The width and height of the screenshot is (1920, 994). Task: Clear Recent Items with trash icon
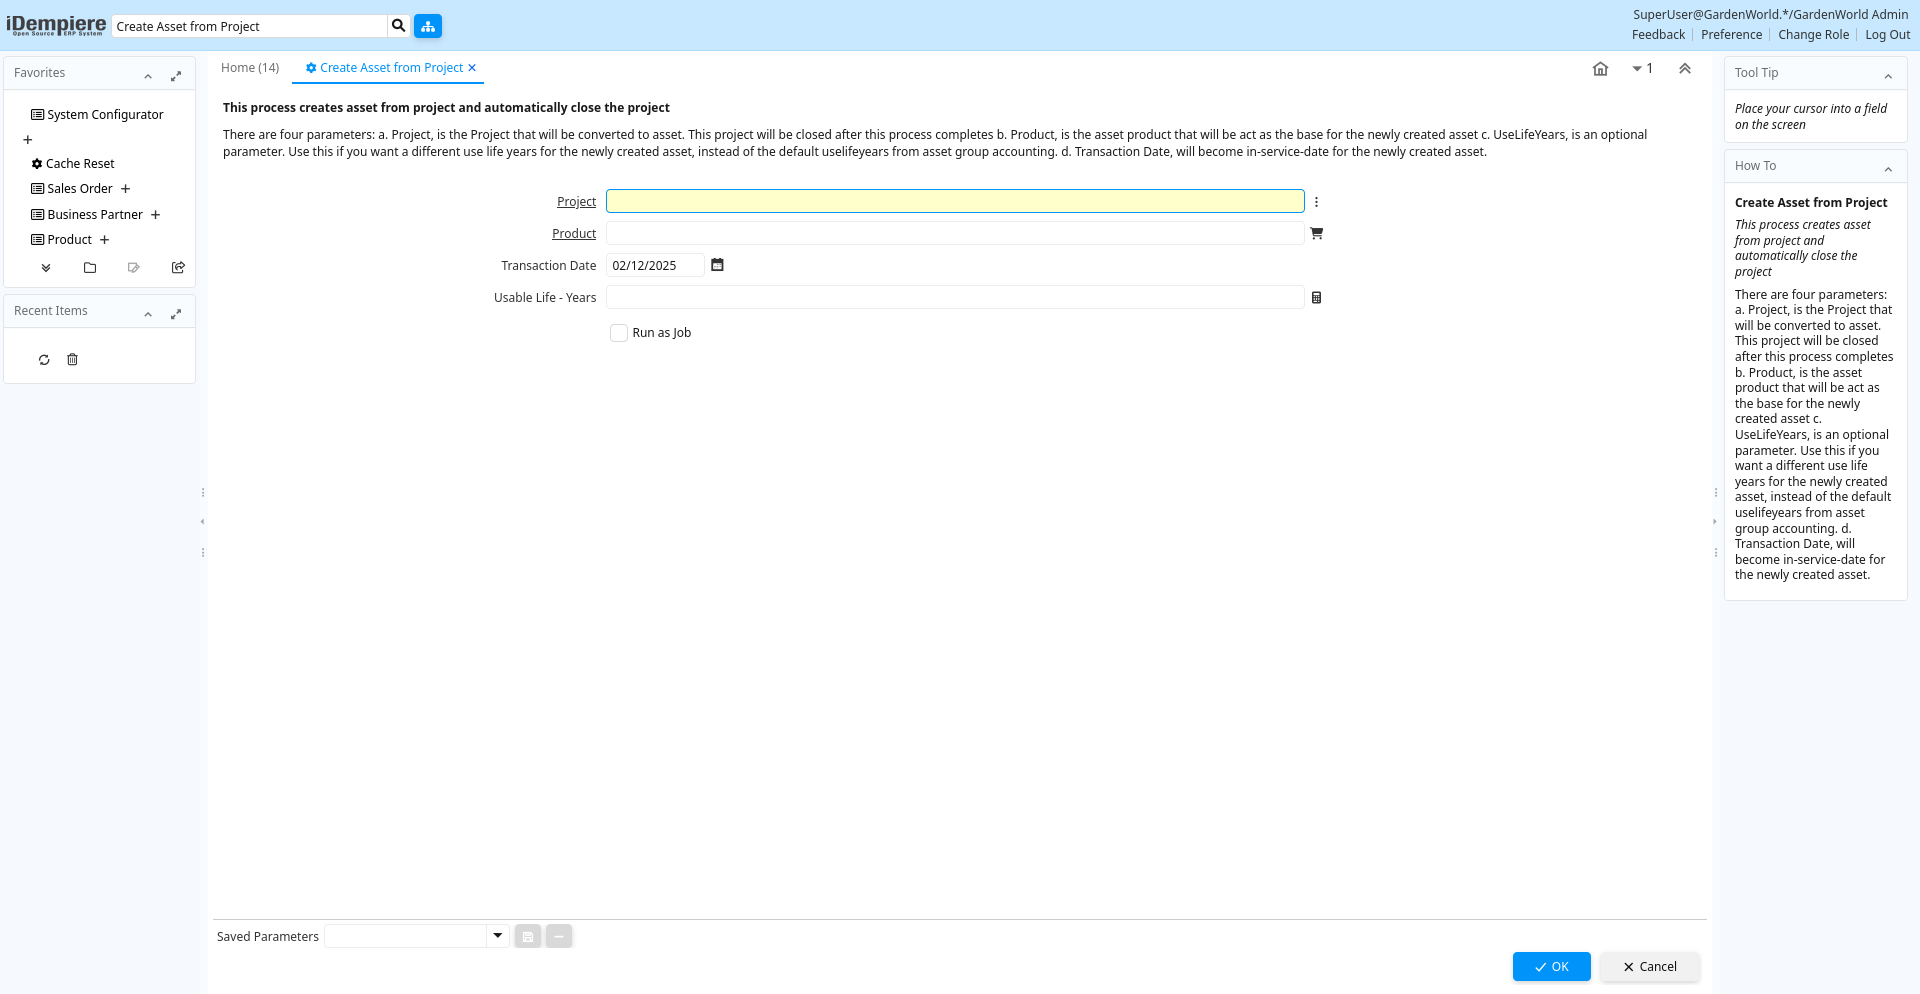click(72, 360)
